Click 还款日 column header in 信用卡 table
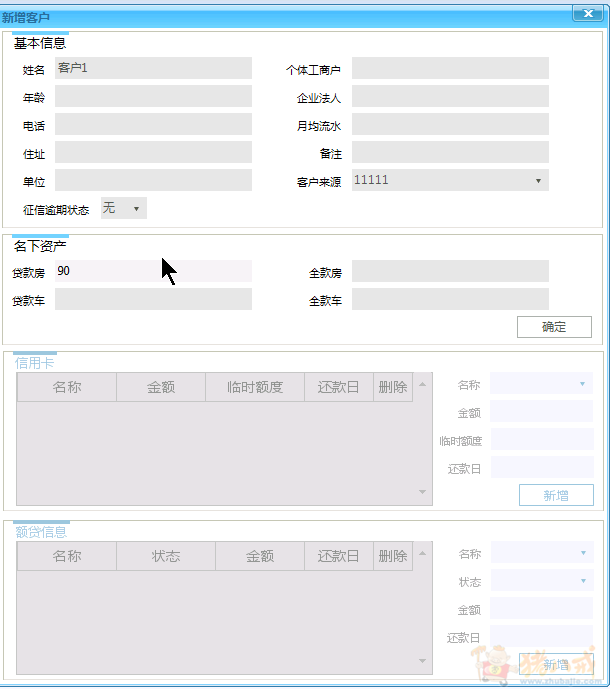The image size is (610, 689). coord(339,387)
